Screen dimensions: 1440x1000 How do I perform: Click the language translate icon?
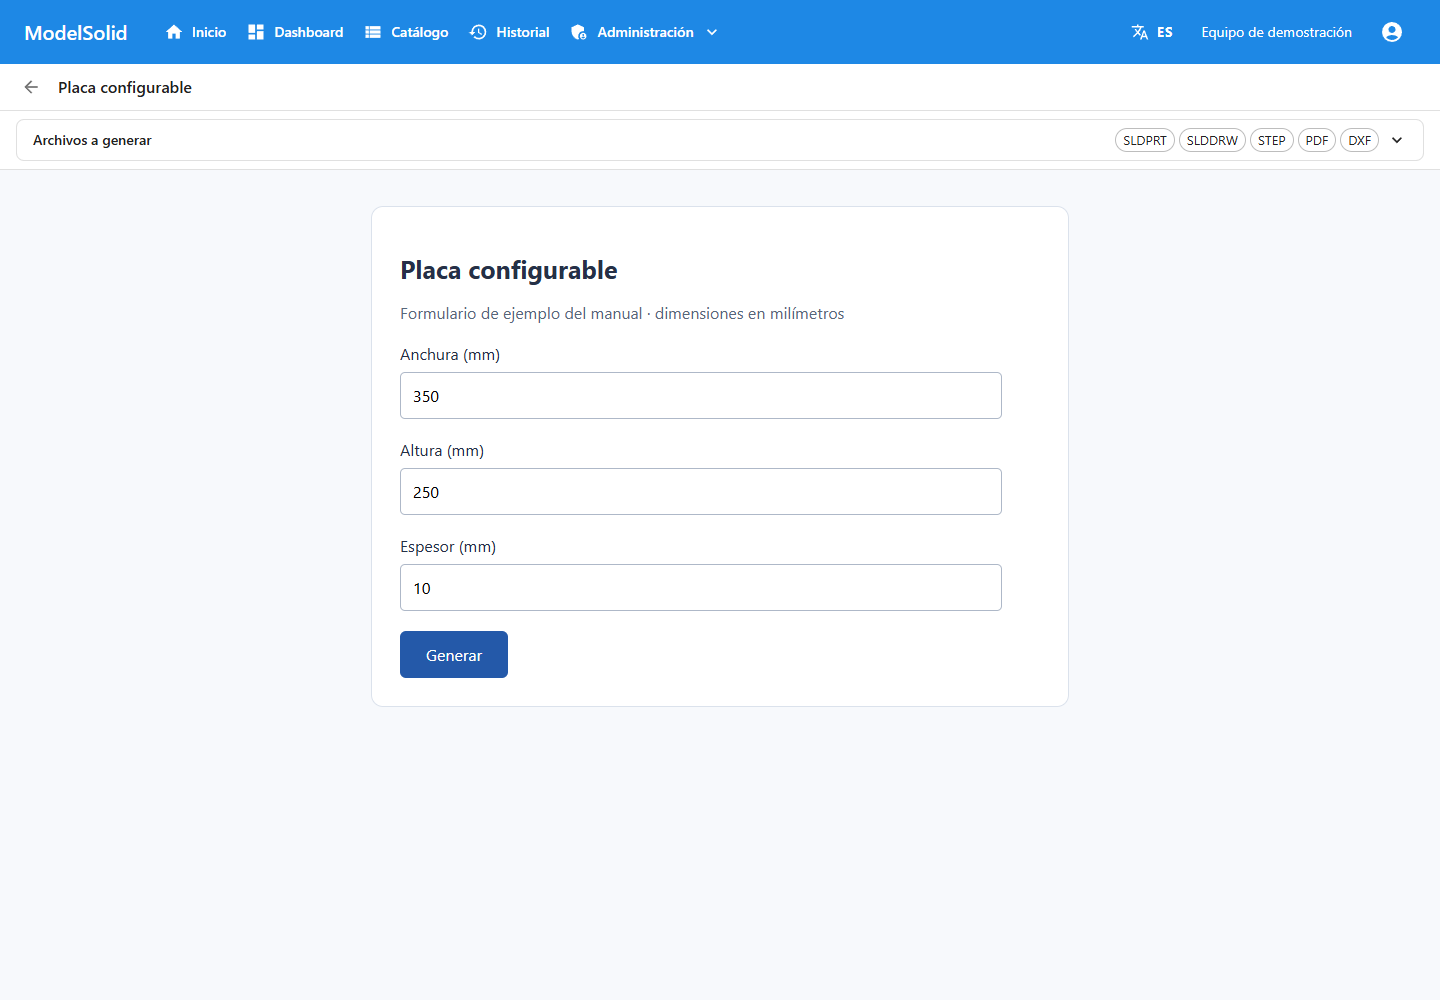coord(1140,32)
